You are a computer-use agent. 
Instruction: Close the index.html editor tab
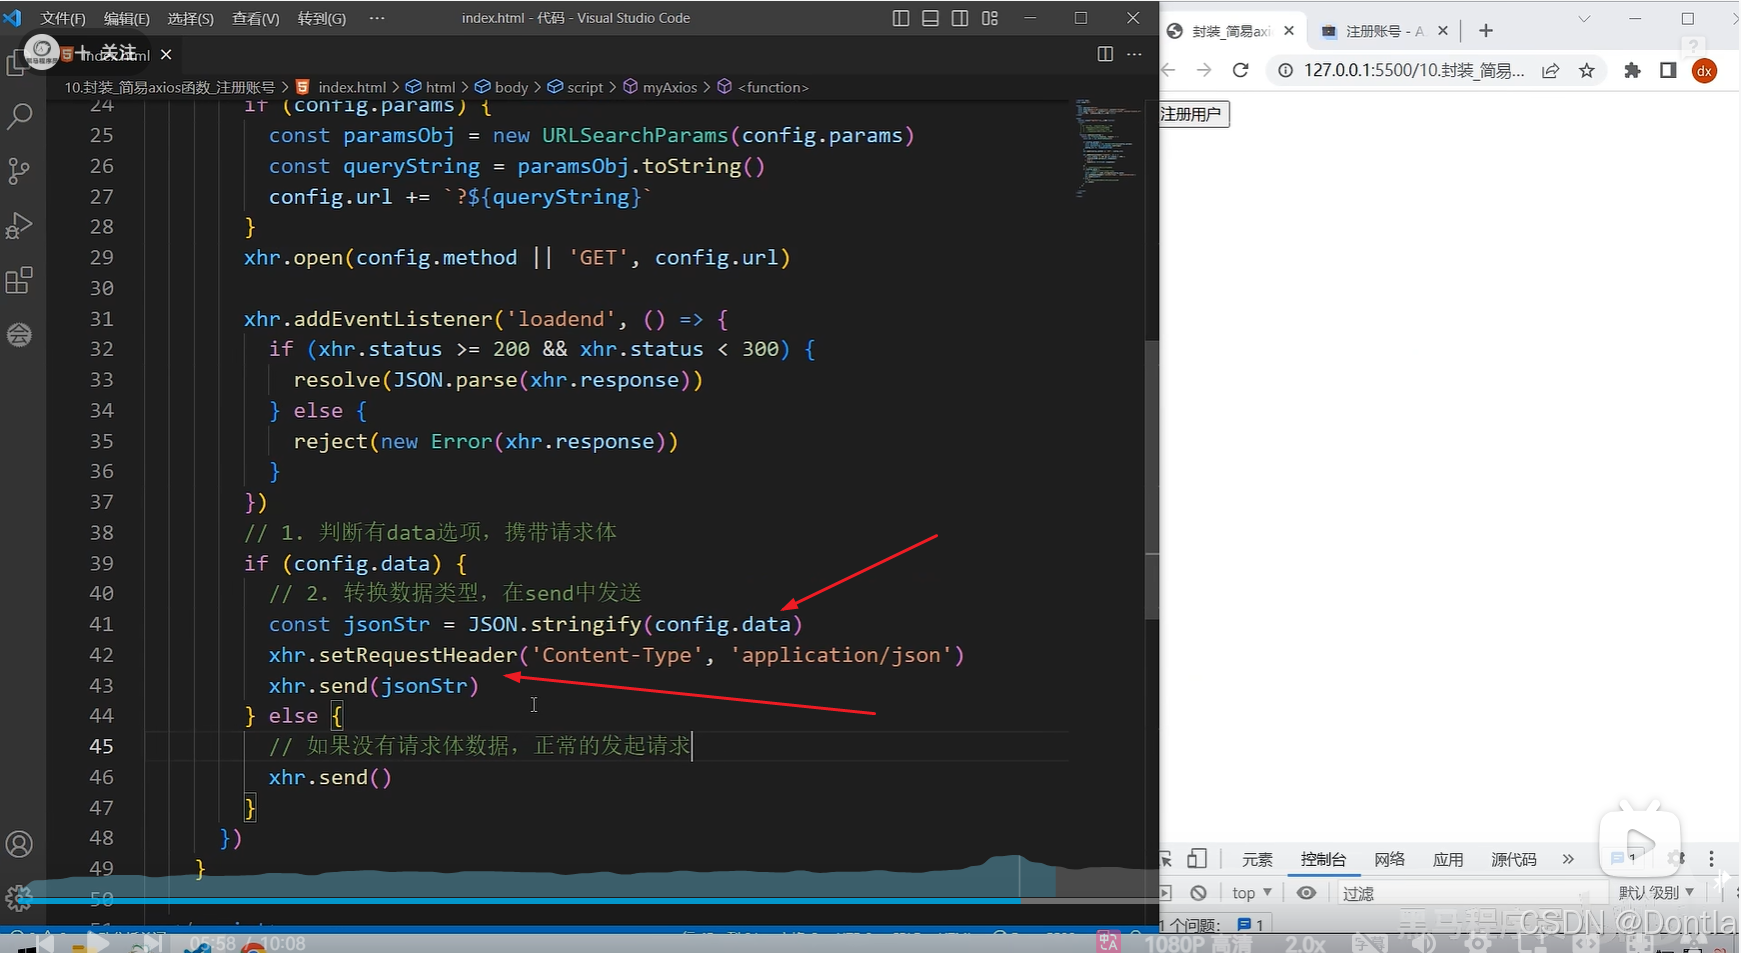click(x=166, y=54)
